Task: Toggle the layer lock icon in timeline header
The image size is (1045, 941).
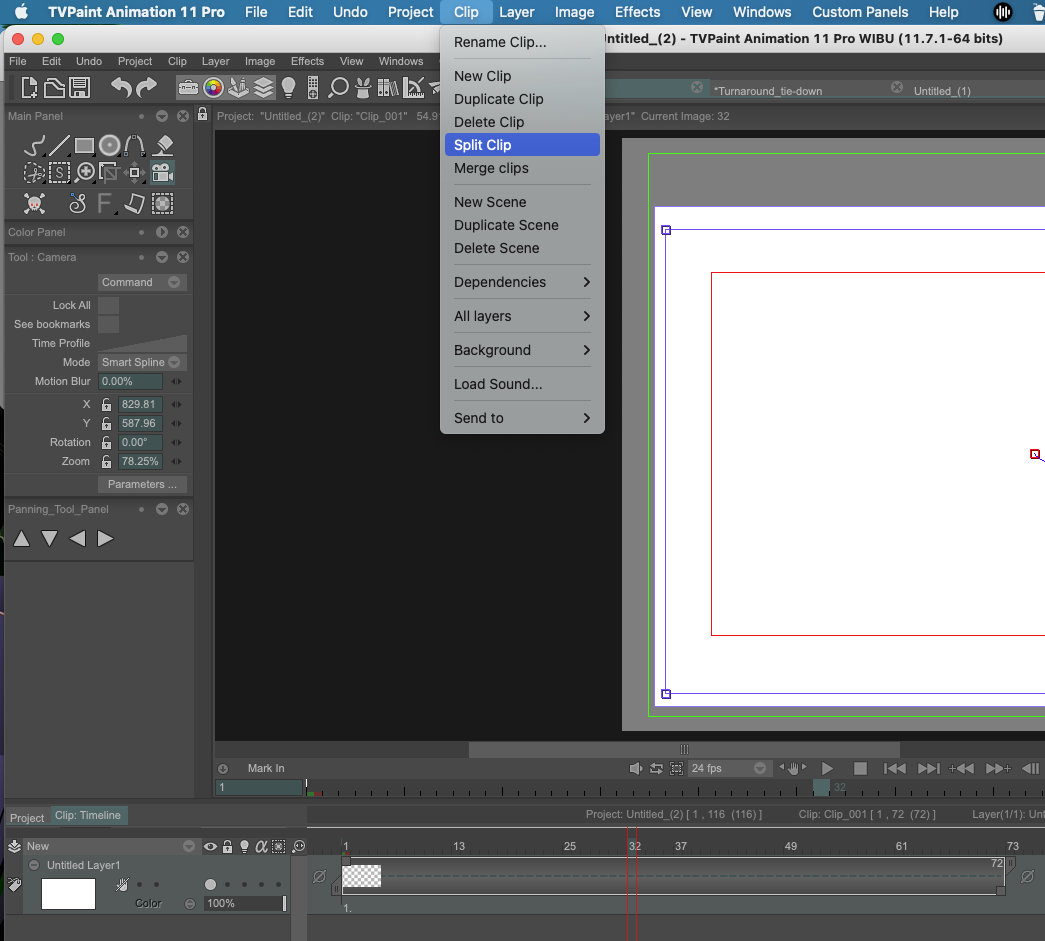Action: [x=227, y=846]
